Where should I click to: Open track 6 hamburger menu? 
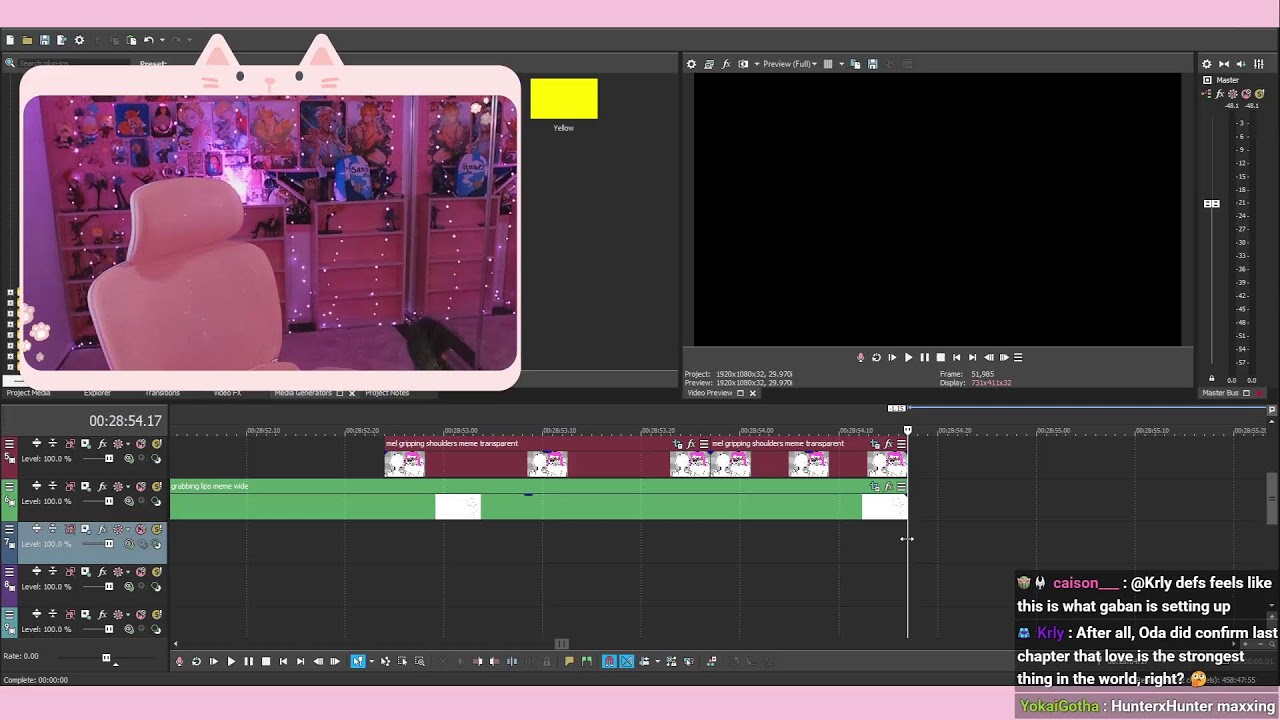pos(9,487)
